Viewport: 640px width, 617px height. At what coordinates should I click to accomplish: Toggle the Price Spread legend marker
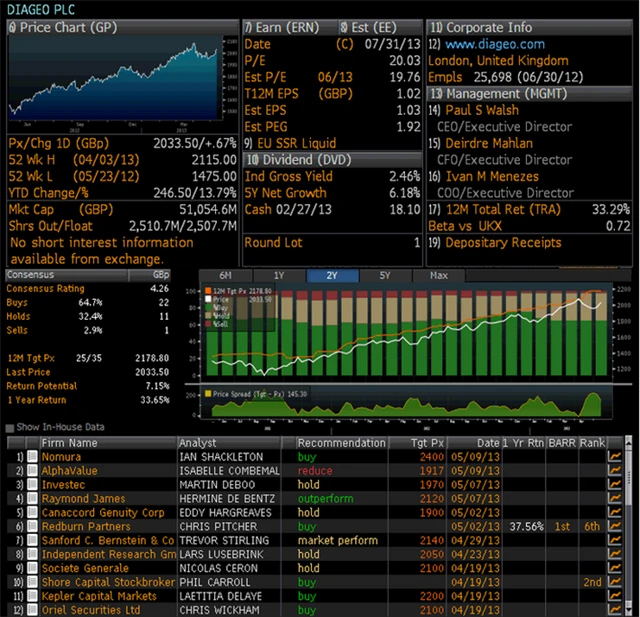[x=207, y=394]
